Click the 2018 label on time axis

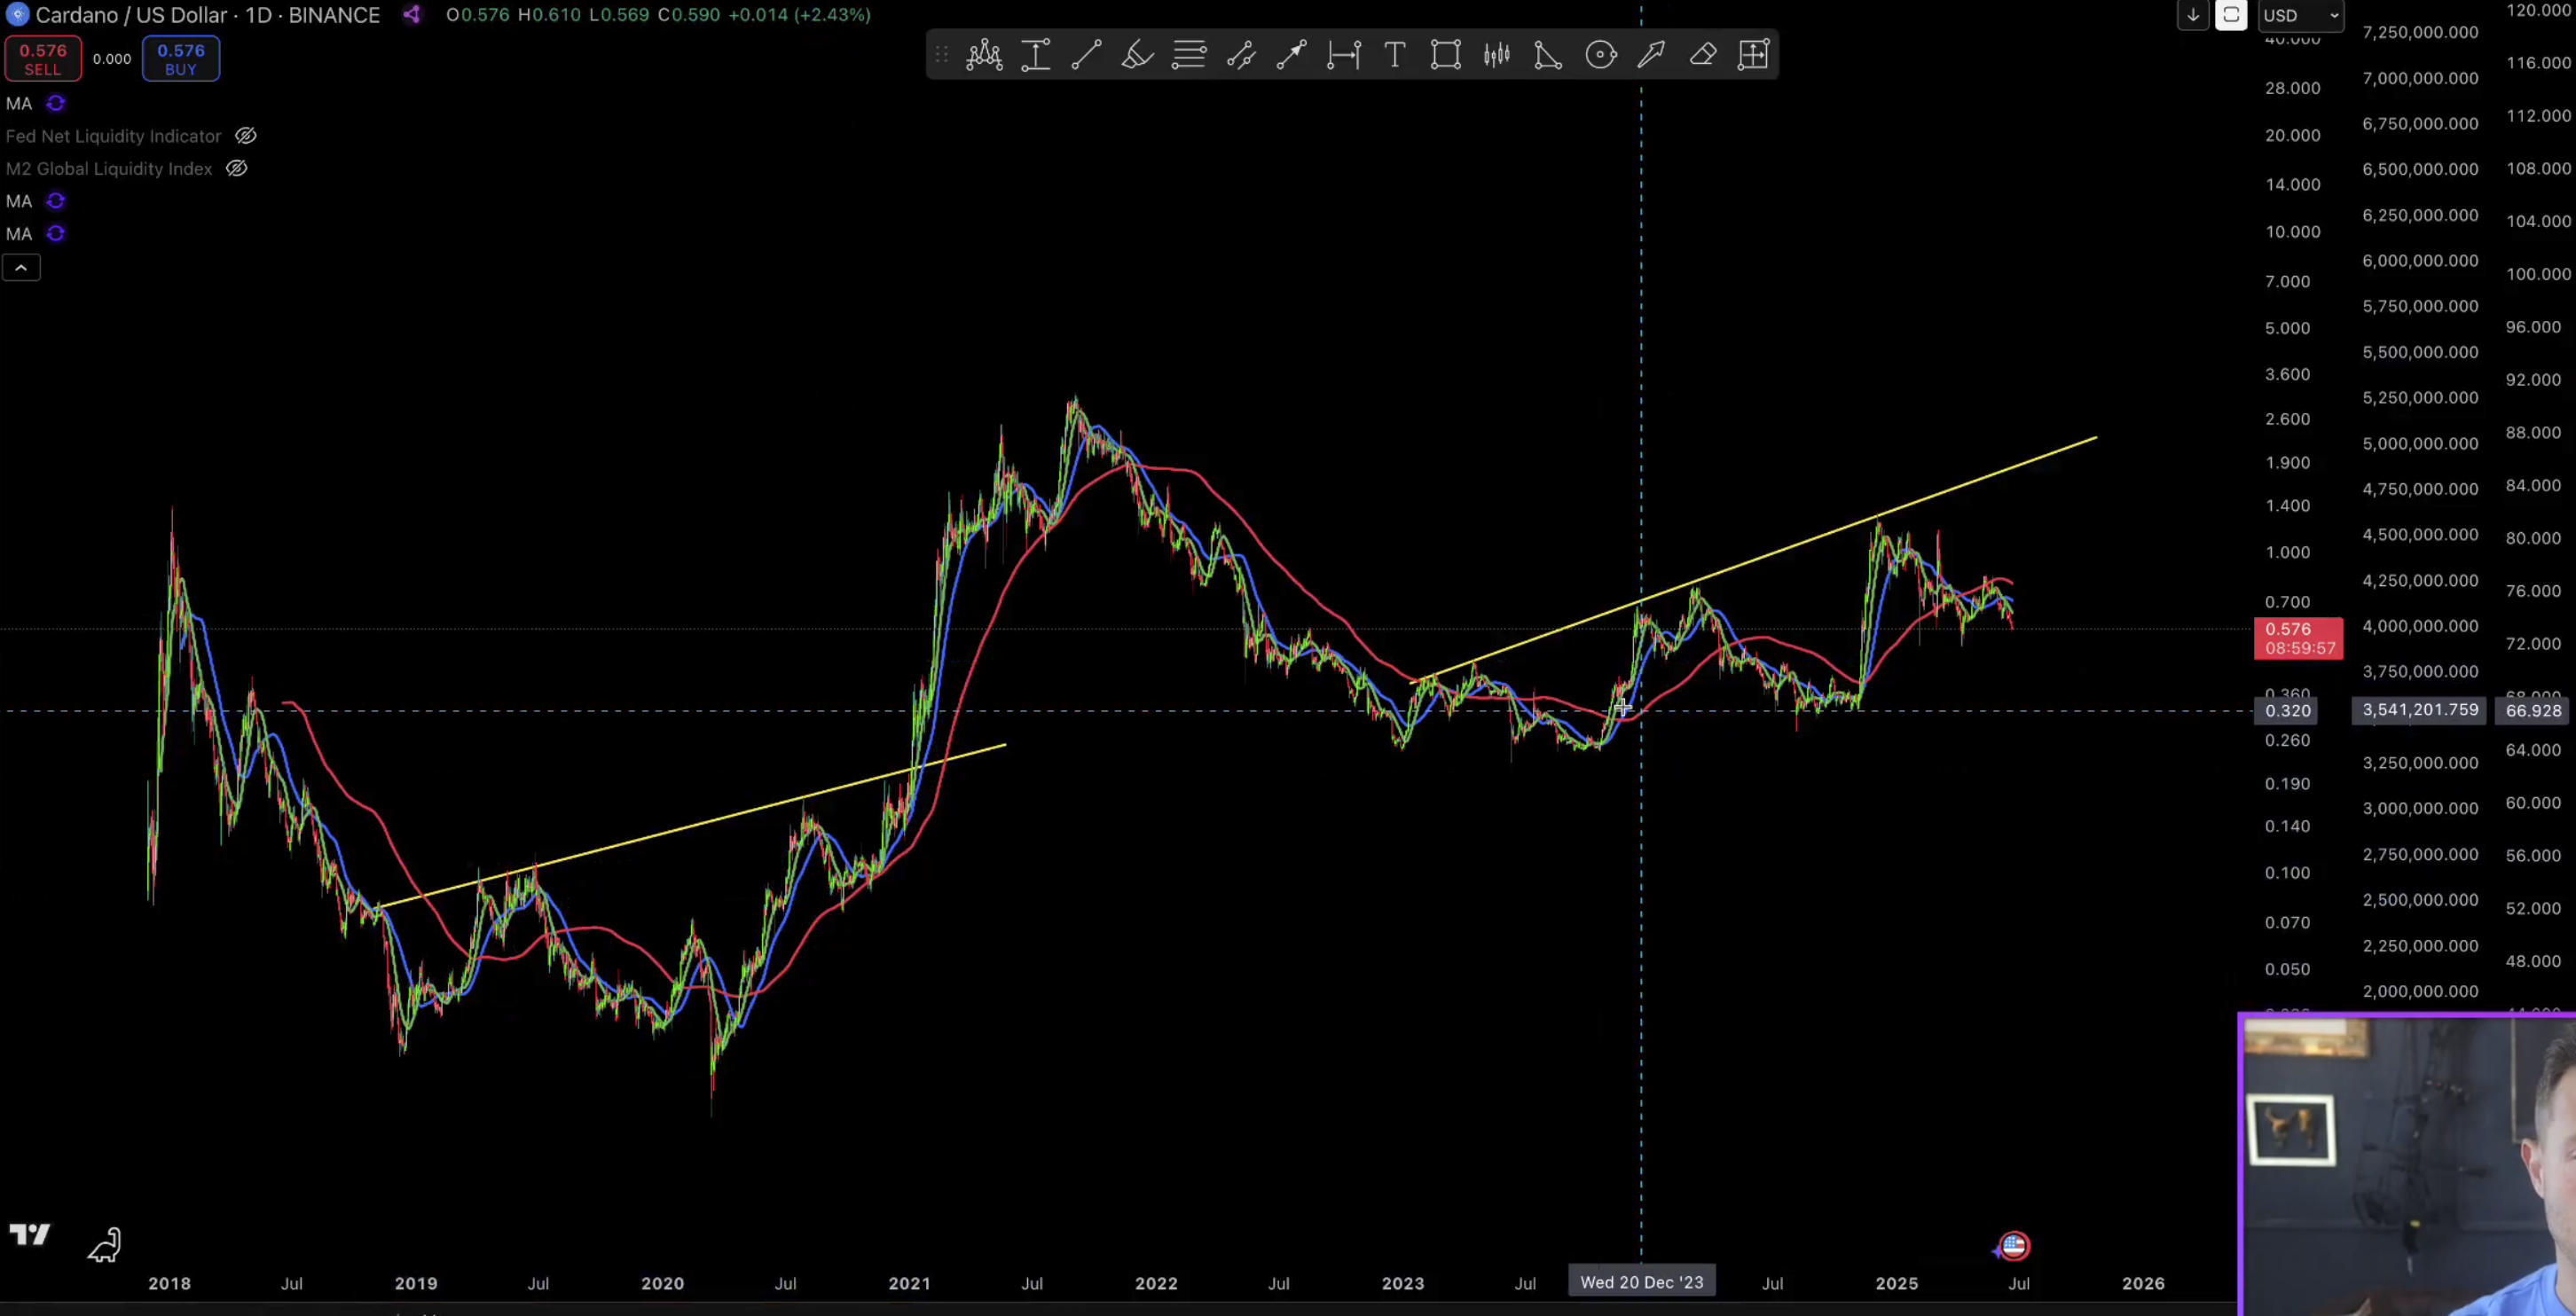(x=169, y=1283)
